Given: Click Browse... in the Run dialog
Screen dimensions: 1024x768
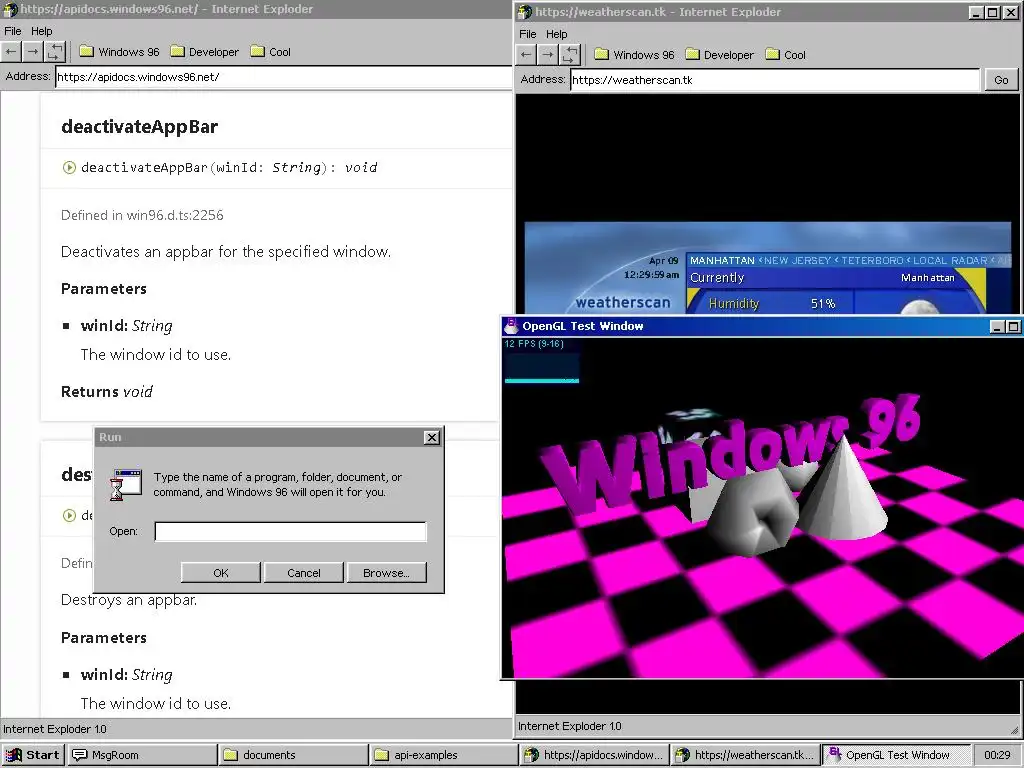Looking at the screenshot, I should coord(387,573).
